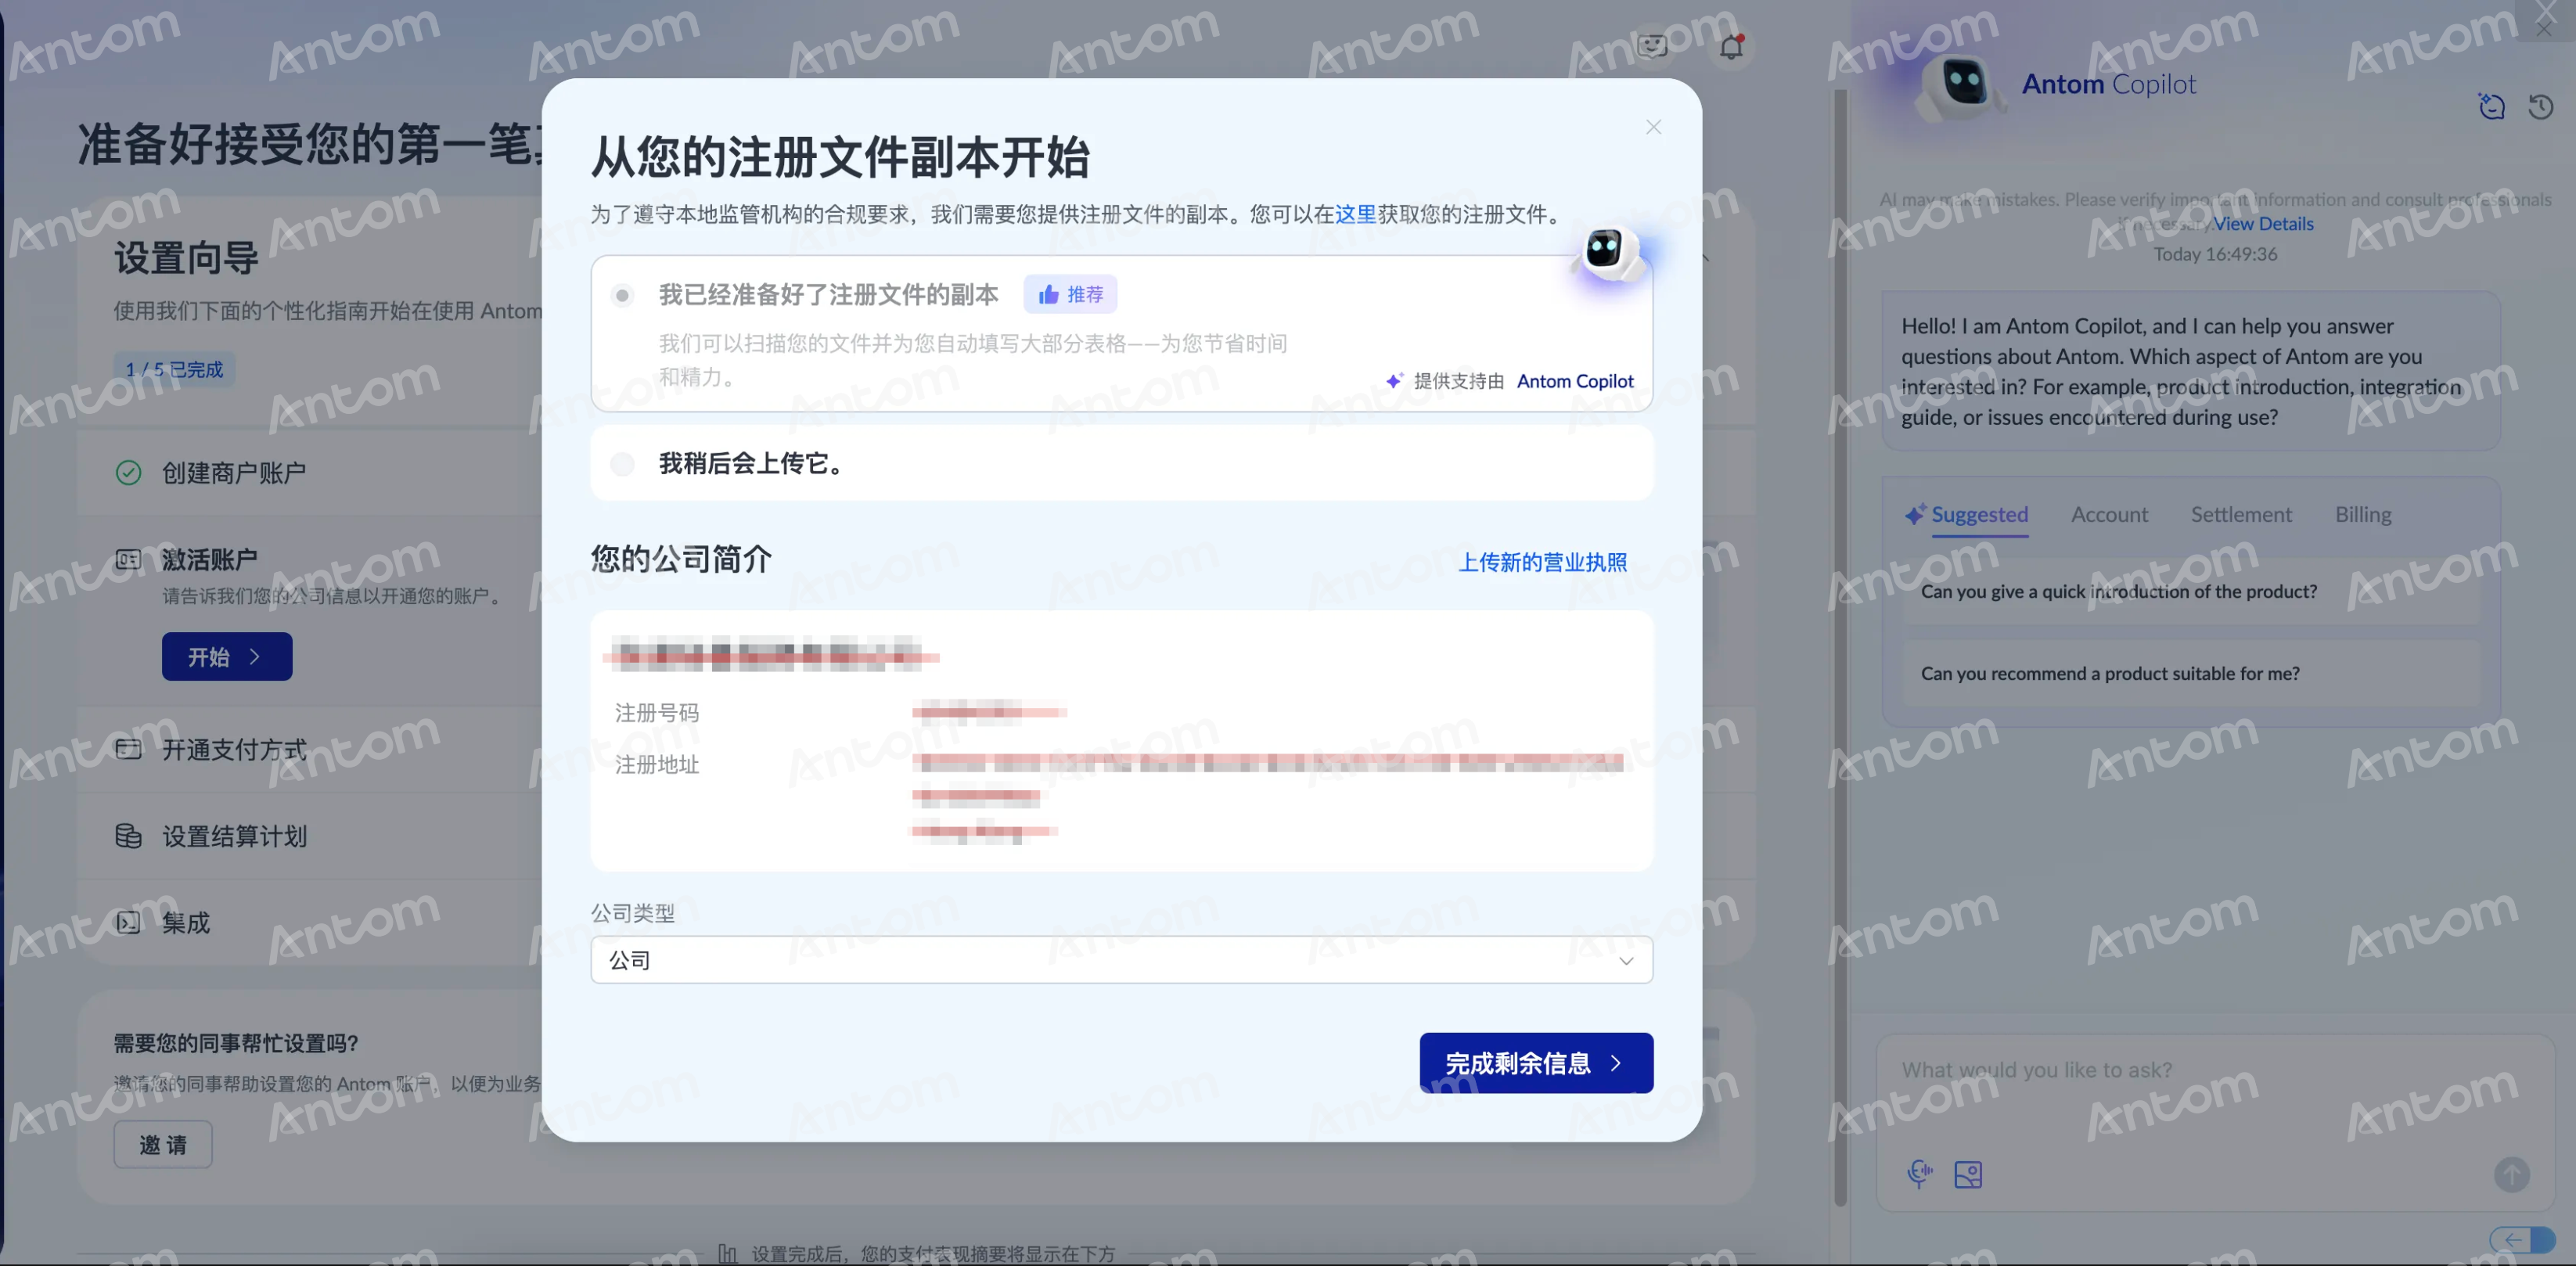The width and height of the screenshot is (2576, 1266).
Task: Send the Copilot message with arrow button
Action: 2511,1174
